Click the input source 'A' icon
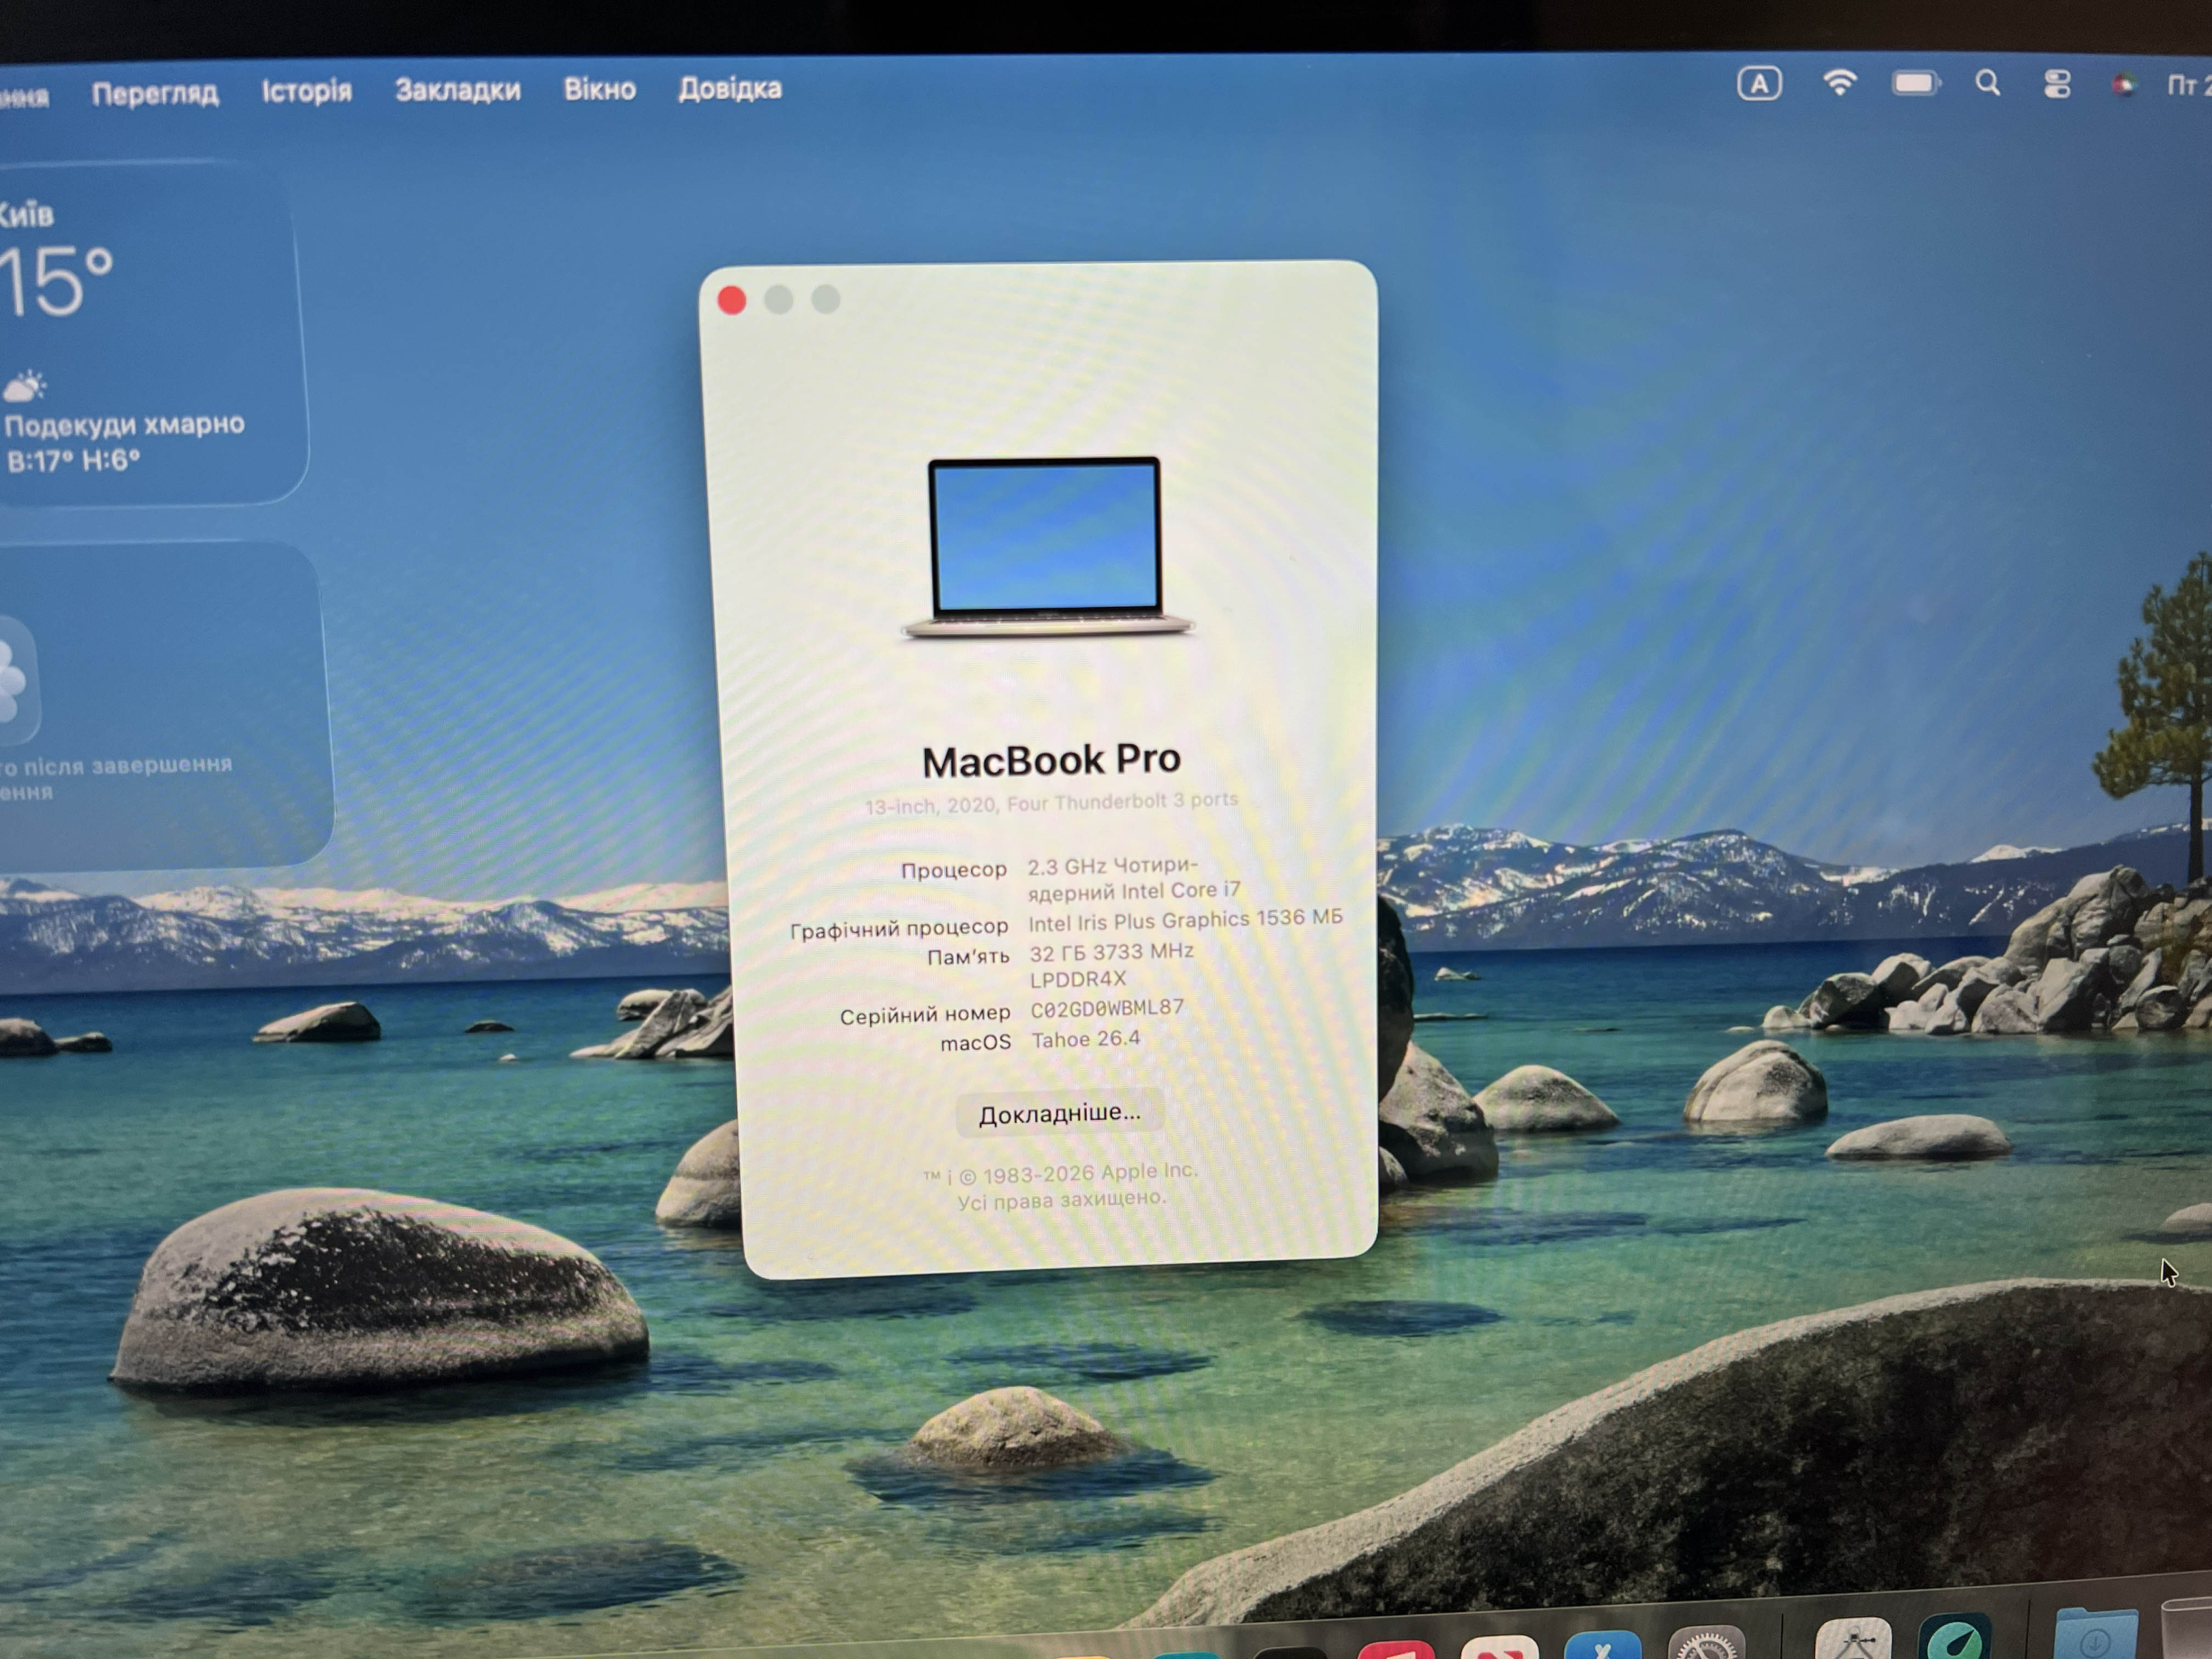The width and height of the screenshot is (2212, 1659). (1759, 84)
